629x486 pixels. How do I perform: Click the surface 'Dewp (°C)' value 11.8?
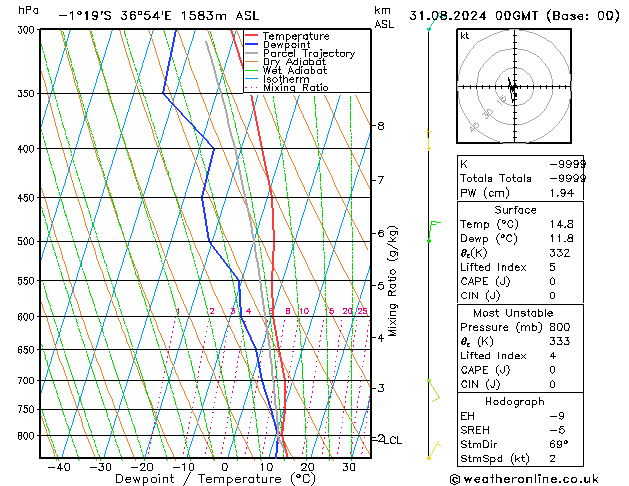pyautogui.click(x=562, y=239)
